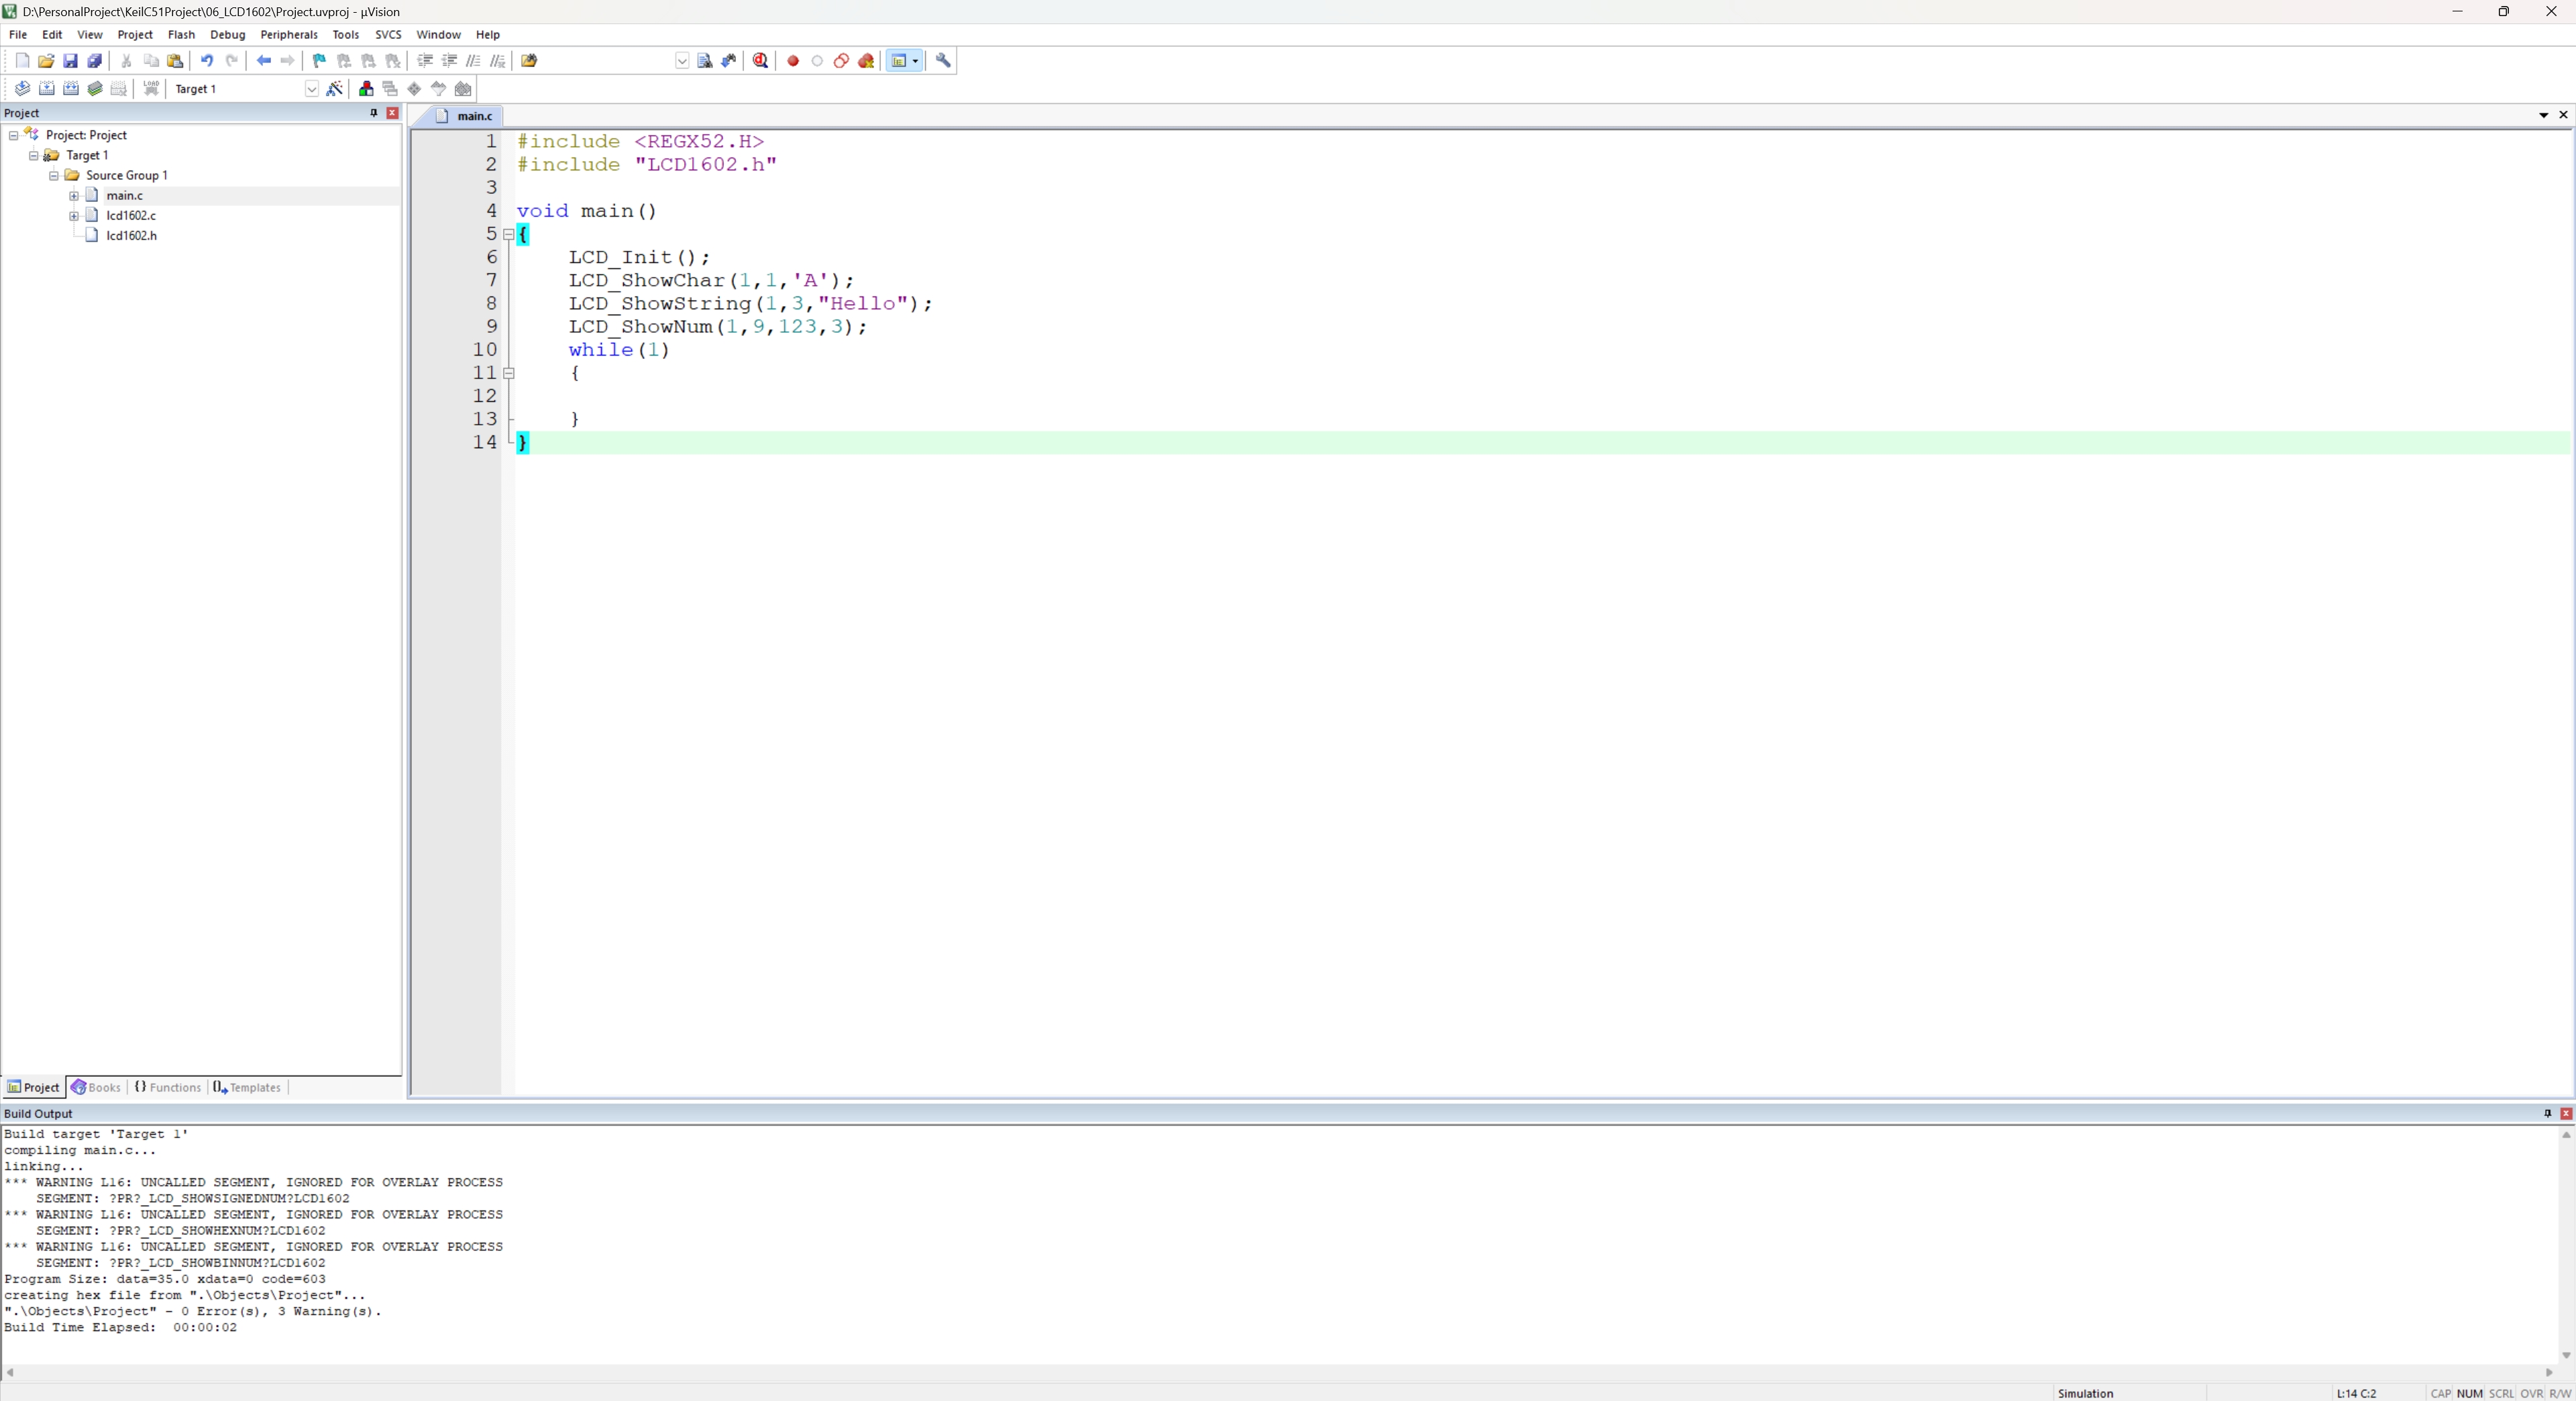Close the Build Output panel
The height and width of the screenshot is (1401, 2576).
point(2566,1113)
